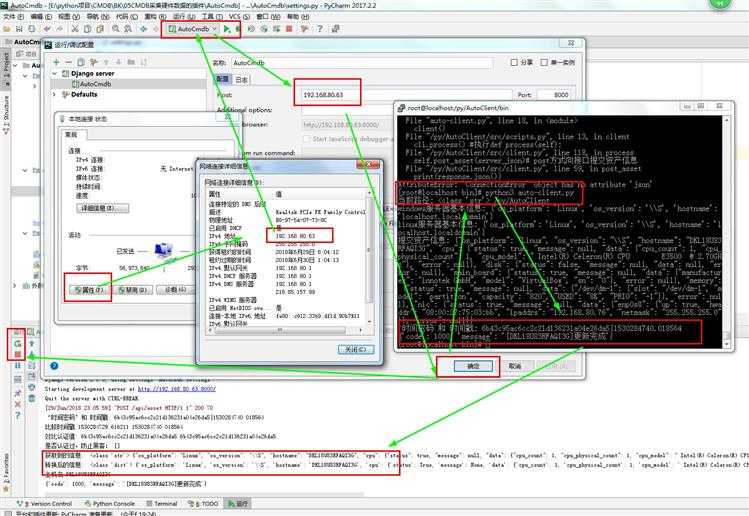Open the Terminal tool window tab
Screen dimensions: 749x516
[161, 504]
